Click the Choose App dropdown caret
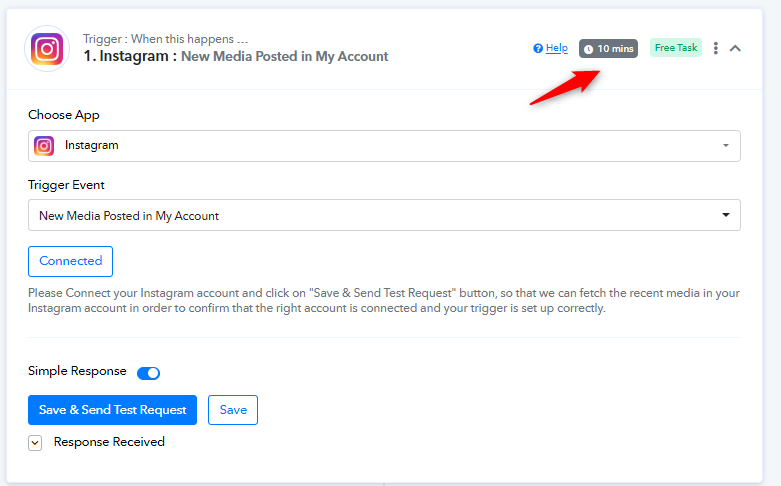The image size is (781, 486). [x=726, y=146]
